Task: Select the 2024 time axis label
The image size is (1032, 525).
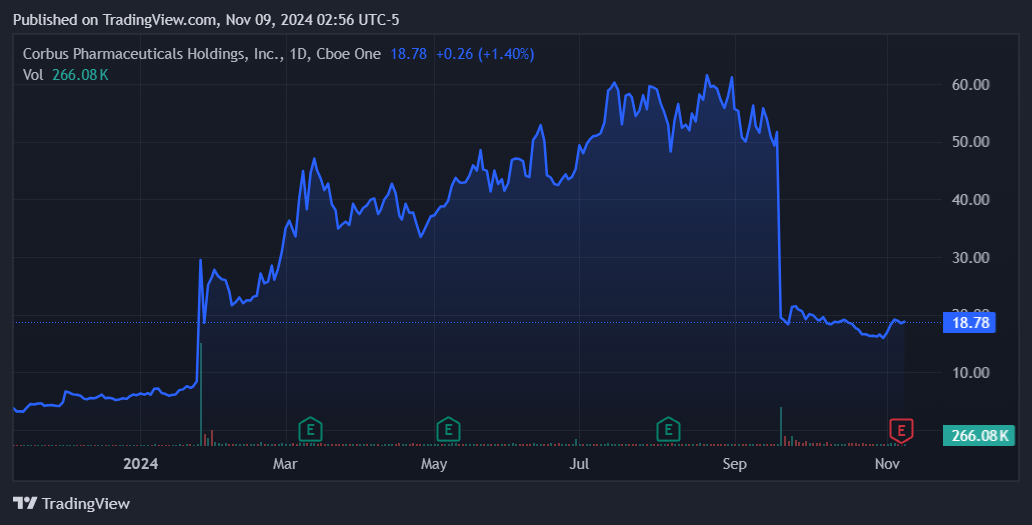Action: 141,464
